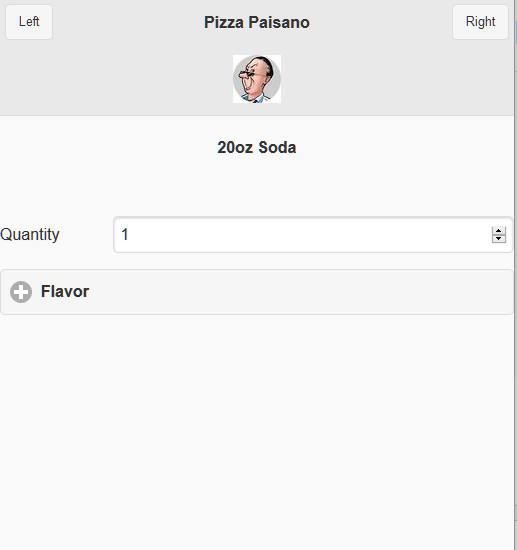Image resolution: width=517 pixels, height=550 pixels.
Task: Increase the soda quantity by one
Action: pos(498,231)
